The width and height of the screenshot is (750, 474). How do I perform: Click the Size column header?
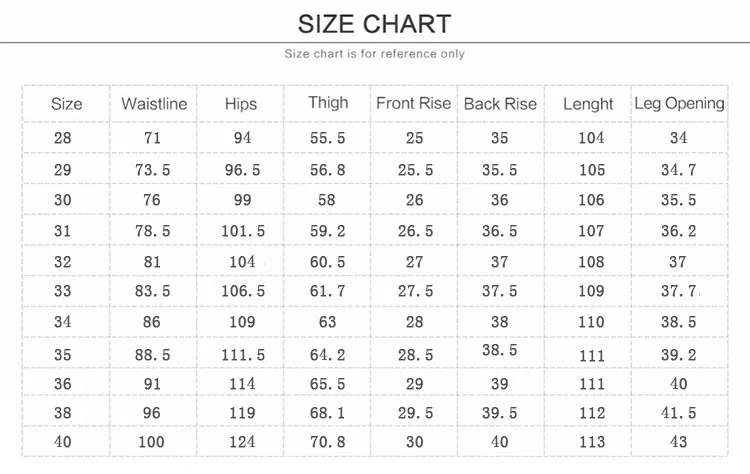point(66,104)
